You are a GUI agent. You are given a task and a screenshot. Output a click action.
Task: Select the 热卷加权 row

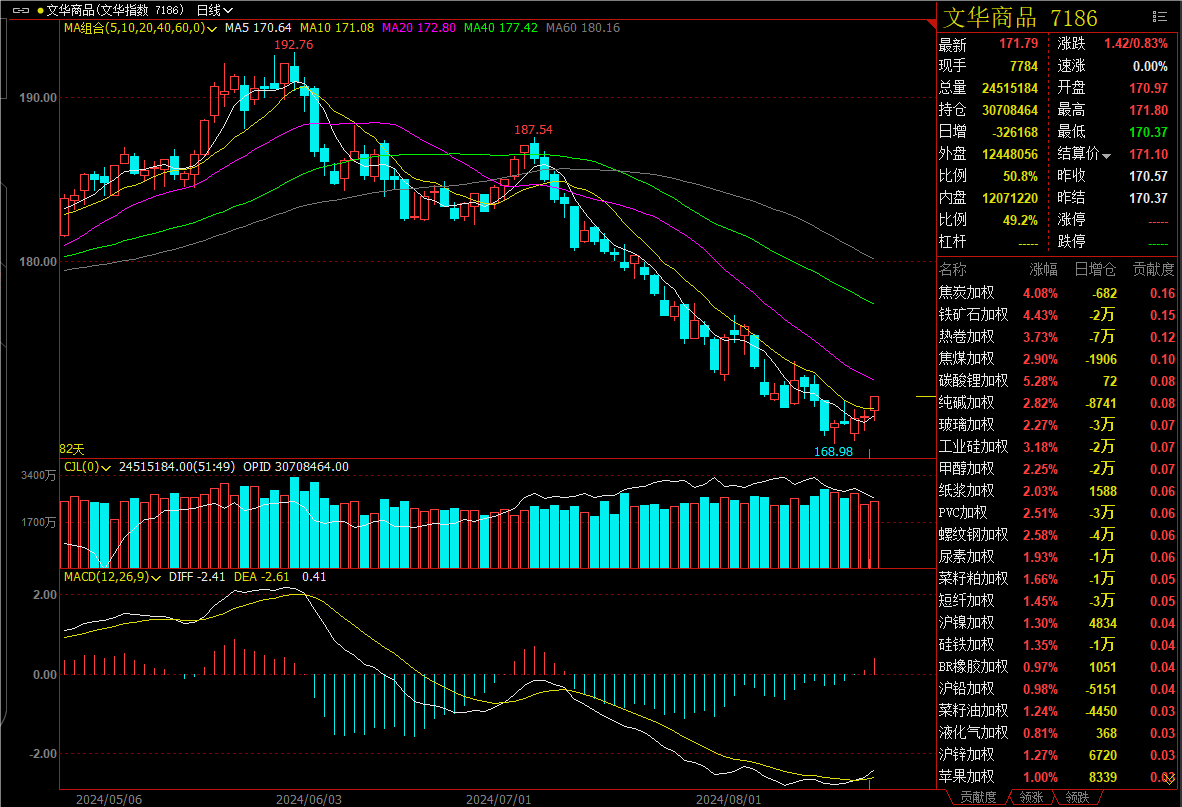(x=1057, y=337)
